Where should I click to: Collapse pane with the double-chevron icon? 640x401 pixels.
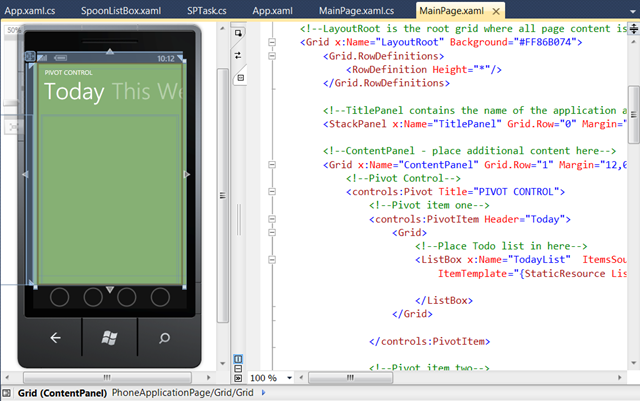click(238, 378)
